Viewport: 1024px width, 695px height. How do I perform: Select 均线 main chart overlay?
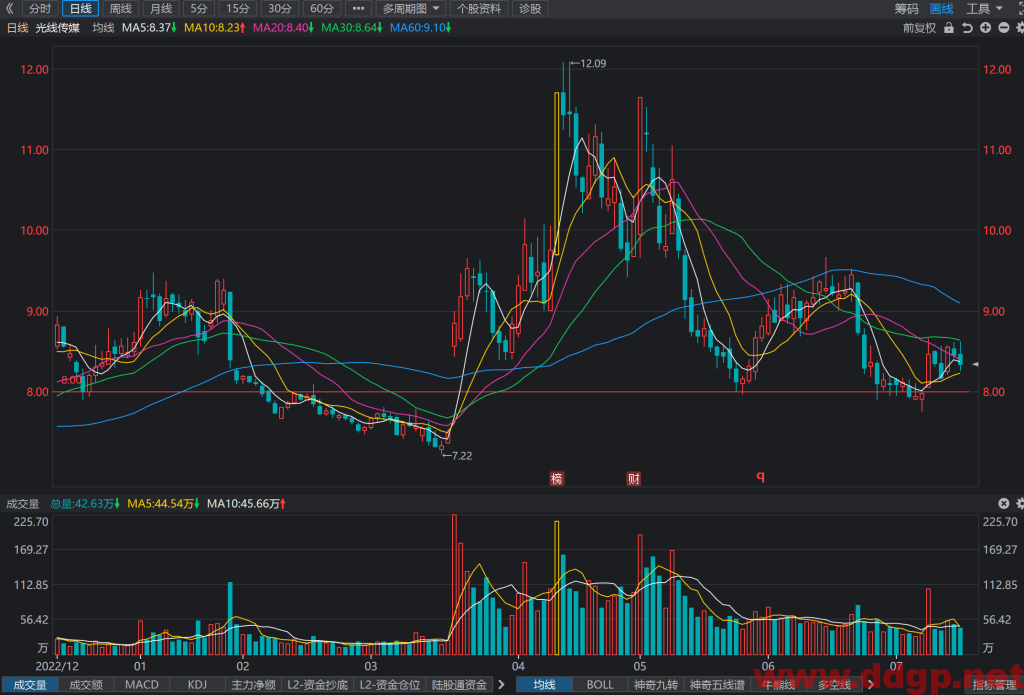tap(544, 685)
